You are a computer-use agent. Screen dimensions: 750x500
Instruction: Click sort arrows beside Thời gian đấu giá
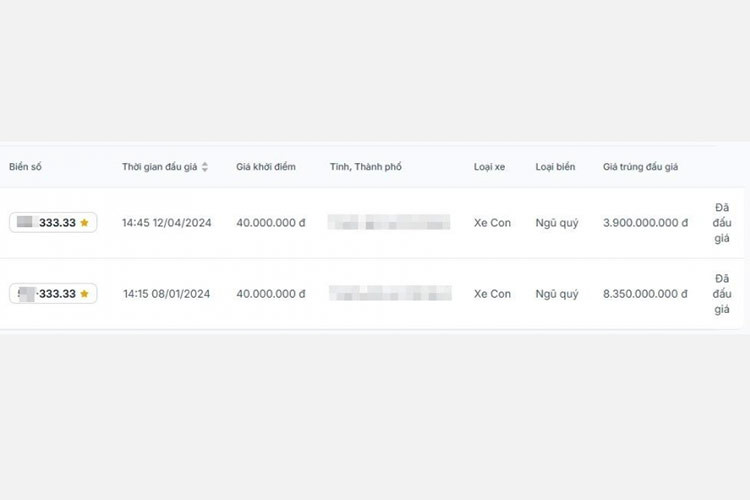coord(205,167)
